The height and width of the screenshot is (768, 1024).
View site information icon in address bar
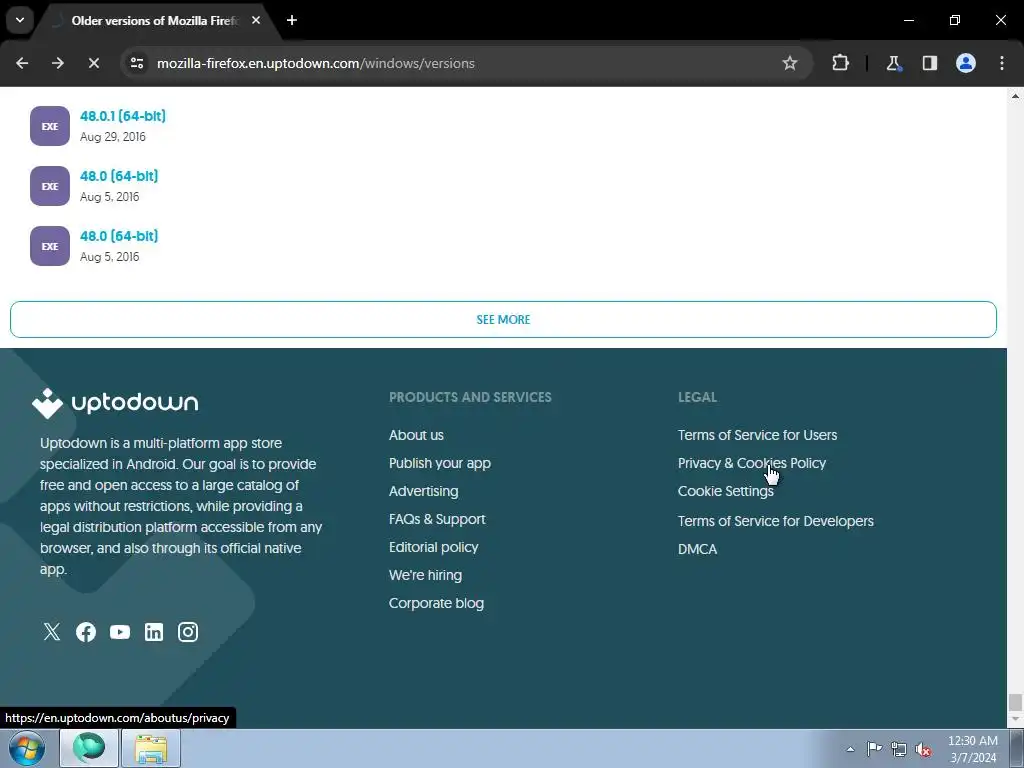(136, 63)
